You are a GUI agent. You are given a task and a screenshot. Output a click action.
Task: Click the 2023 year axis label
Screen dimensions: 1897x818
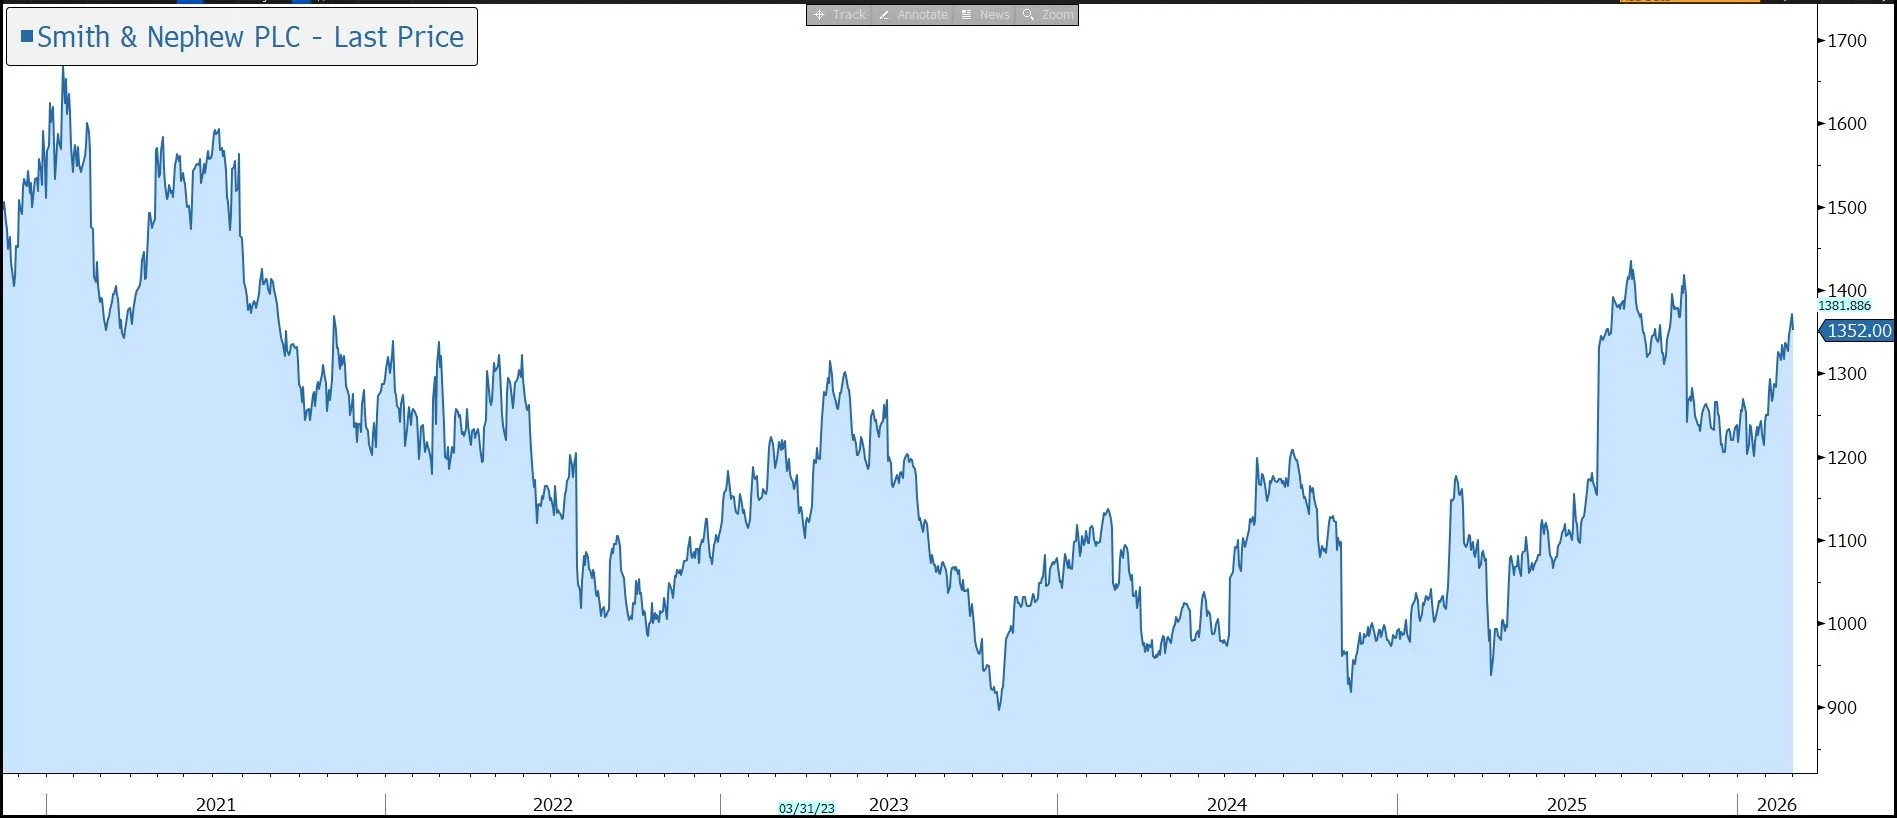[x=889, y=805]
